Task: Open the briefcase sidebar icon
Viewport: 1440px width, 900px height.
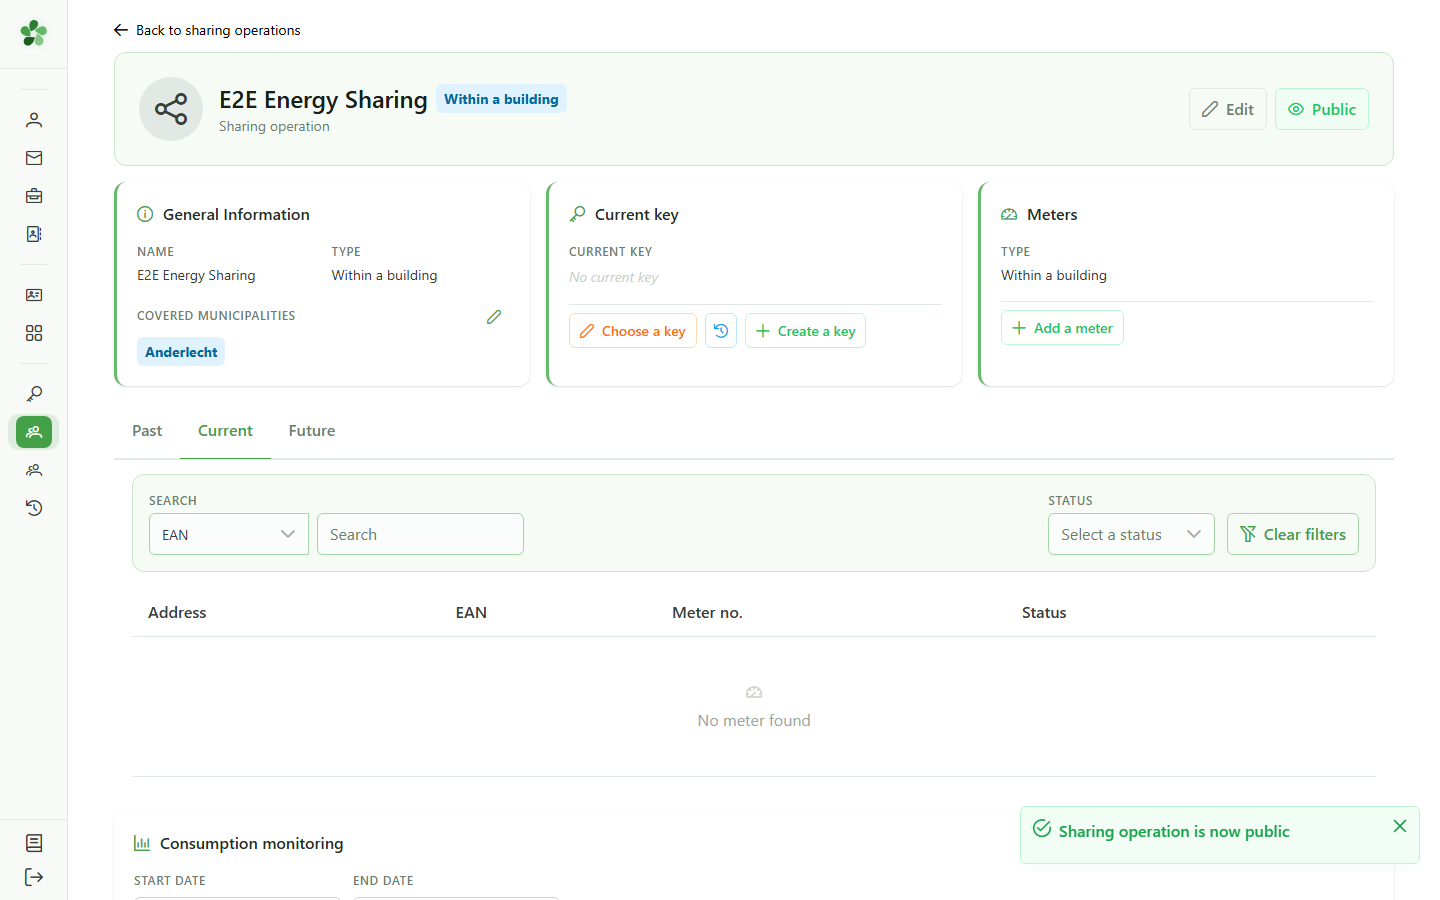Action: tap(34, 196)
